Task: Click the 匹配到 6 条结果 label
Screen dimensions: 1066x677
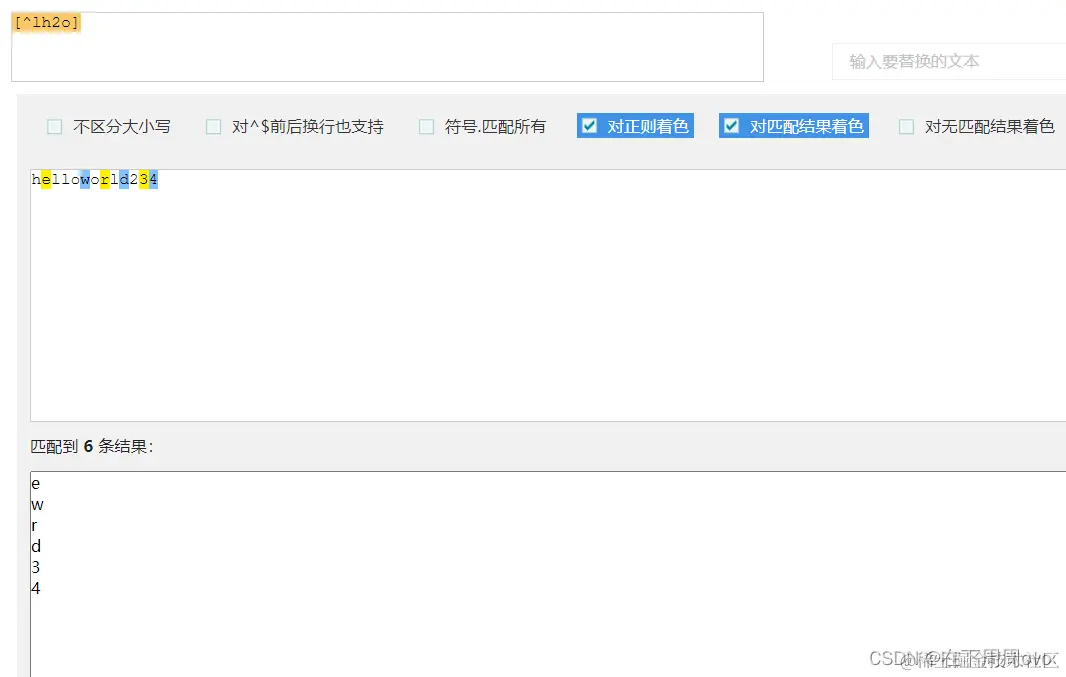Action: pyautogui.click(x=91, y=447)
